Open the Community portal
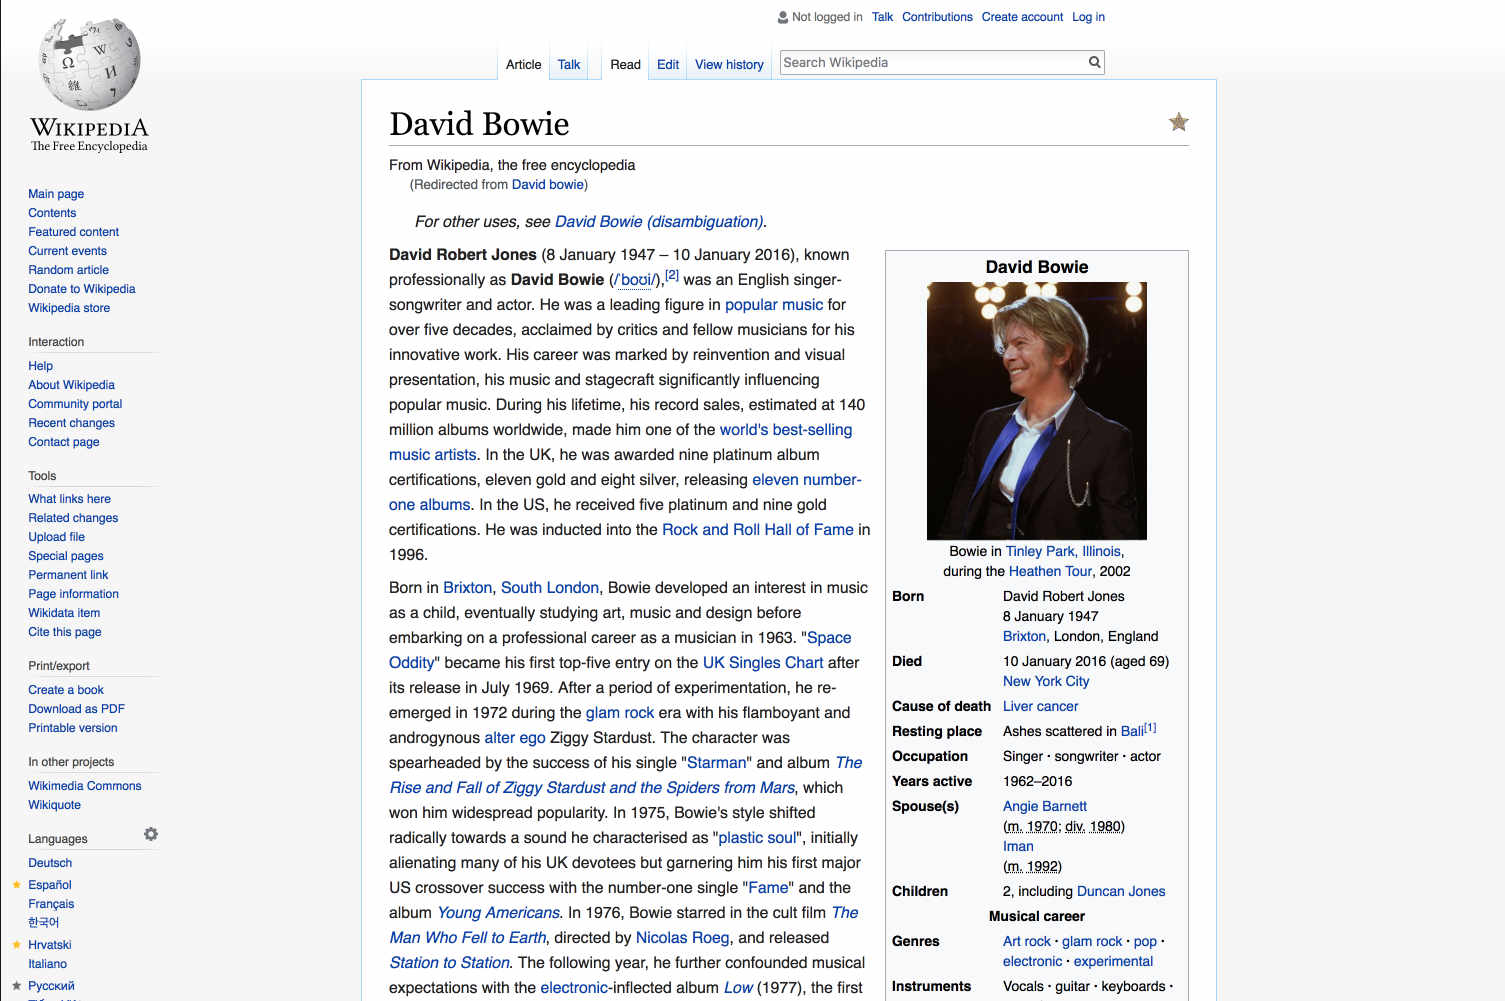Screen dimensions: 1505x1001 point(75,404)
